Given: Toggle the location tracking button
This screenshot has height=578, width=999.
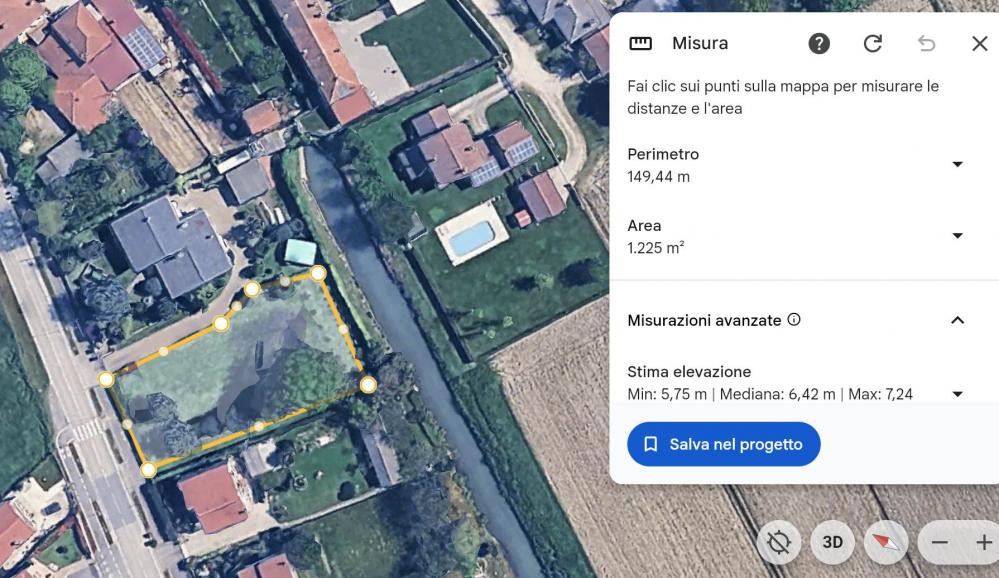Looking at the screenshot, I should pyautogui.click(x=779, y=542).
